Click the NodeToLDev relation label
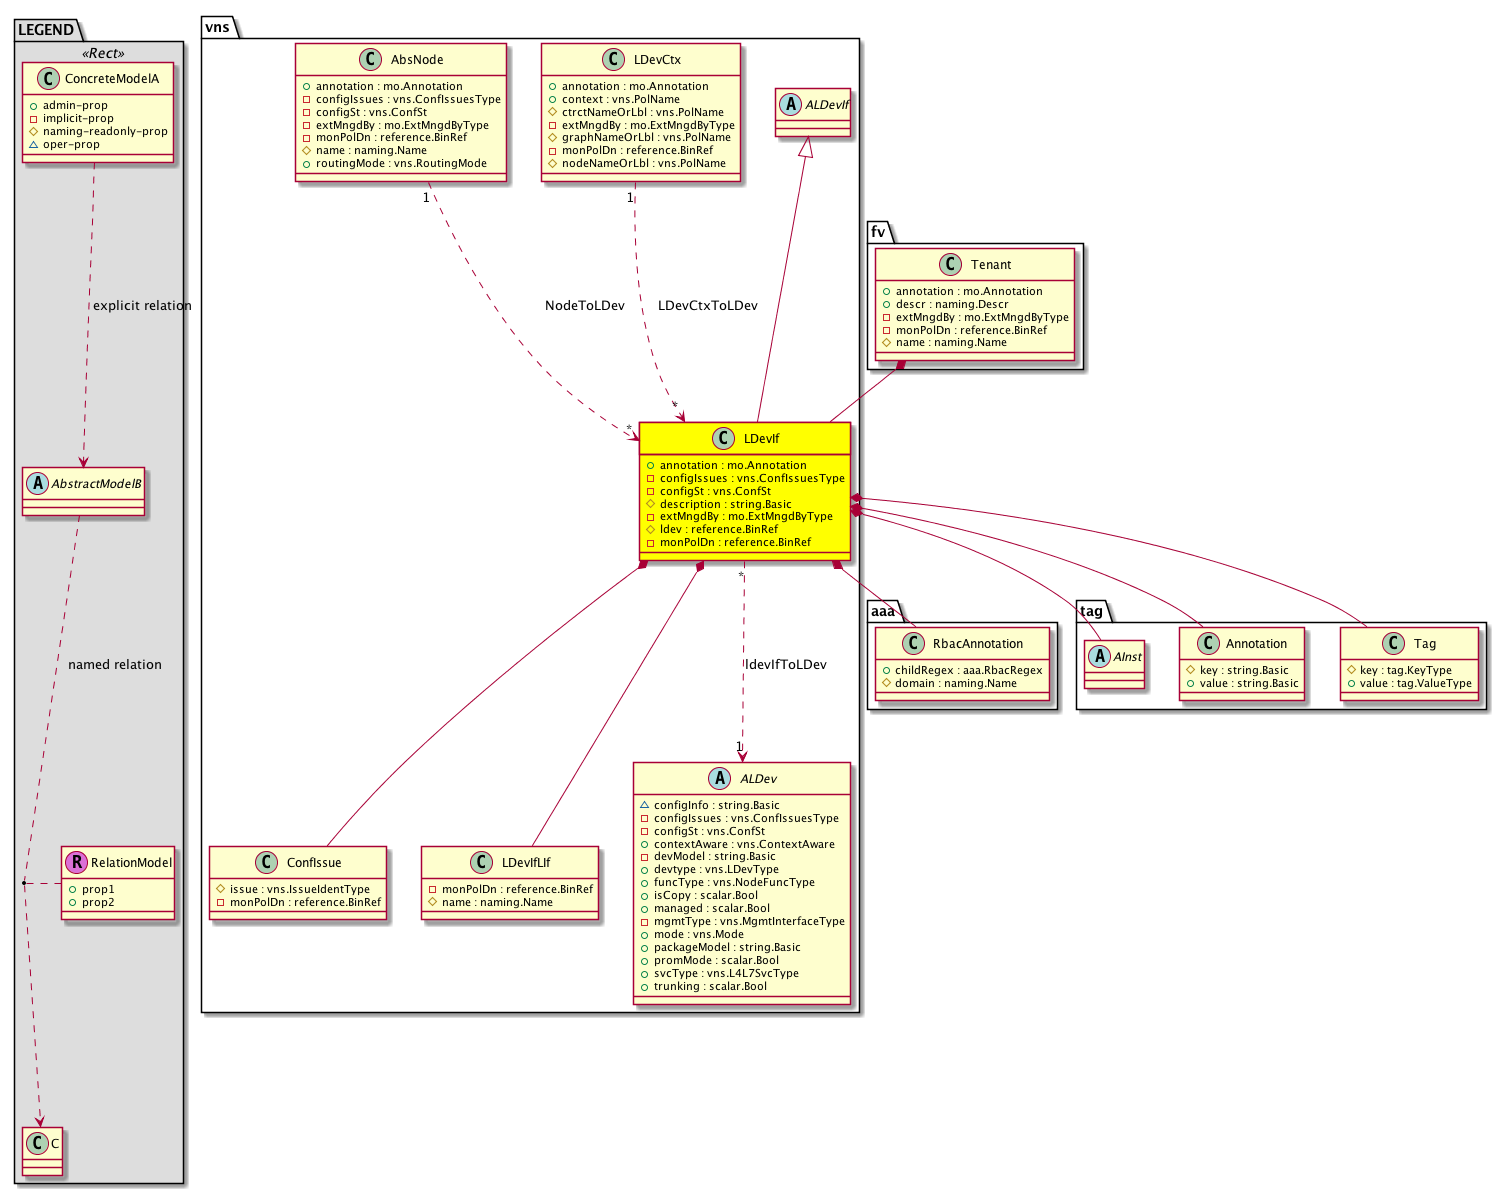This screenshot has width=1507, height=1194. (x=584, y=306)
